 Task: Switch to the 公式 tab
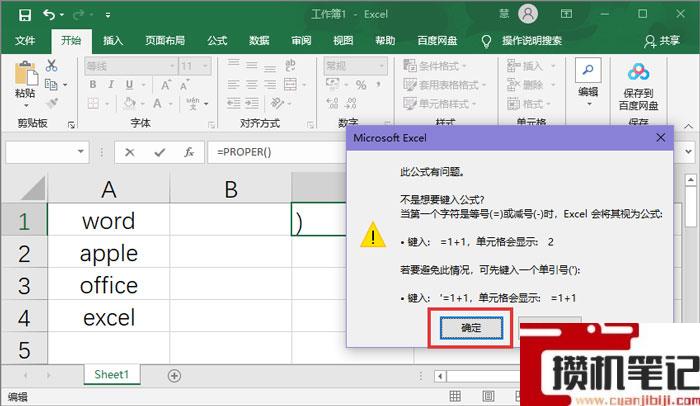pyautogui.click(x=217, y=41)
